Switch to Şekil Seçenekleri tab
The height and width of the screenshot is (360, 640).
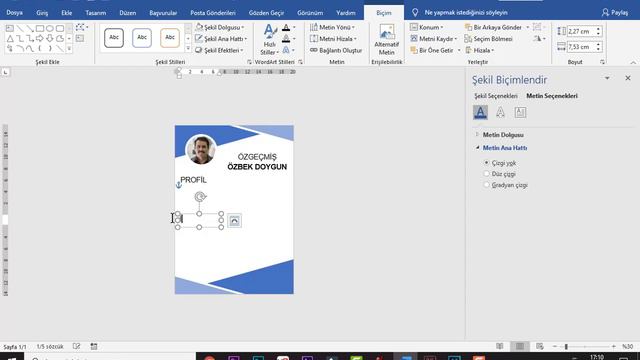pos(496,96)
